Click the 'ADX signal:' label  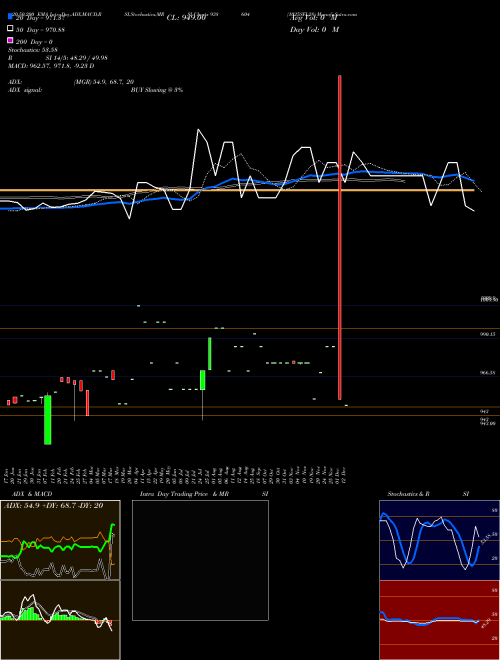point(25,90)
